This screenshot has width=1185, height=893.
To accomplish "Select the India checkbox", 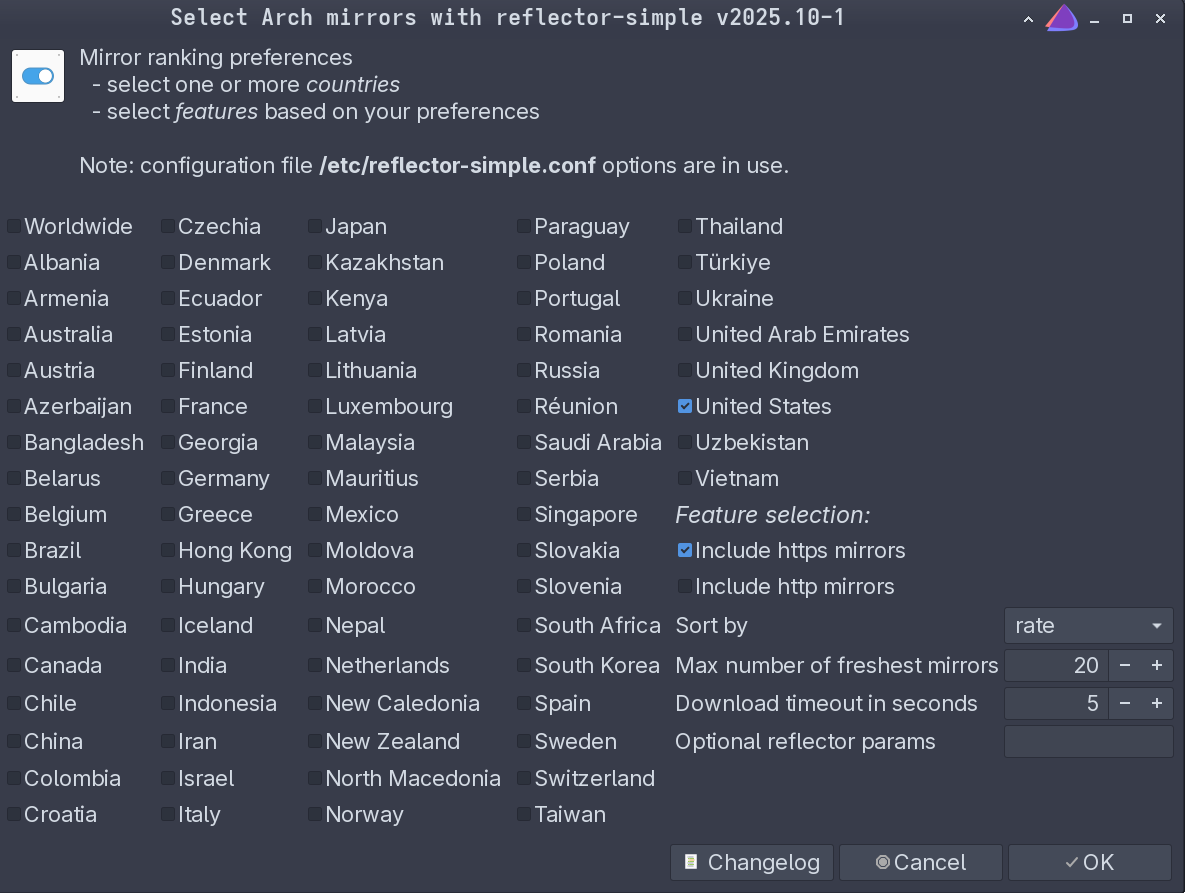I will [x=168, y=666].
